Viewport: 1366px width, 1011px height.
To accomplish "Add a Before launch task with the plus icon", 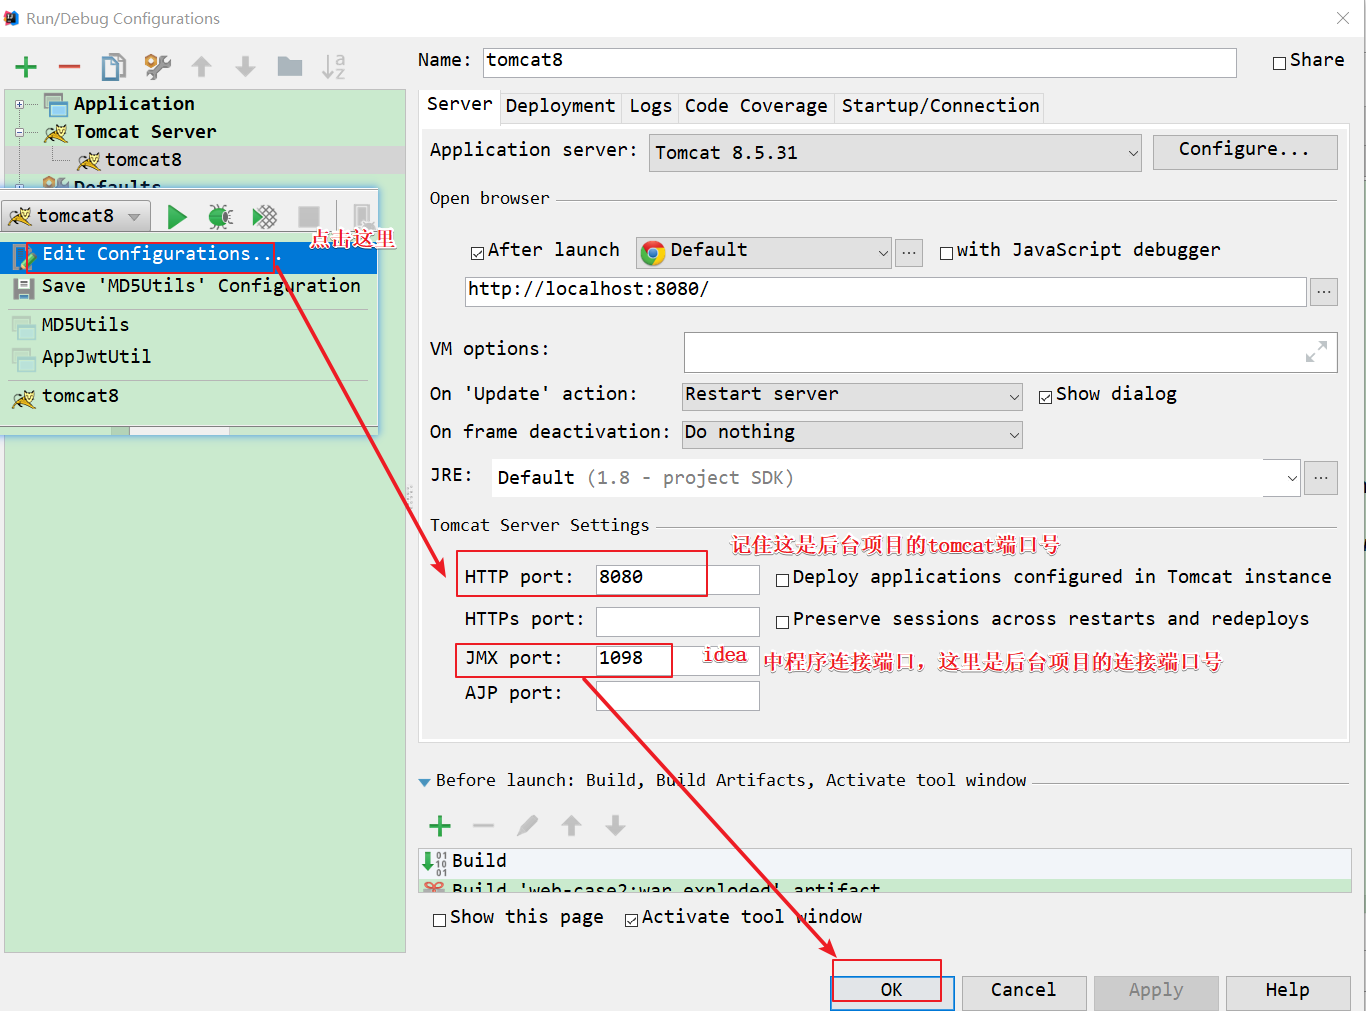I will click(440, 825).
